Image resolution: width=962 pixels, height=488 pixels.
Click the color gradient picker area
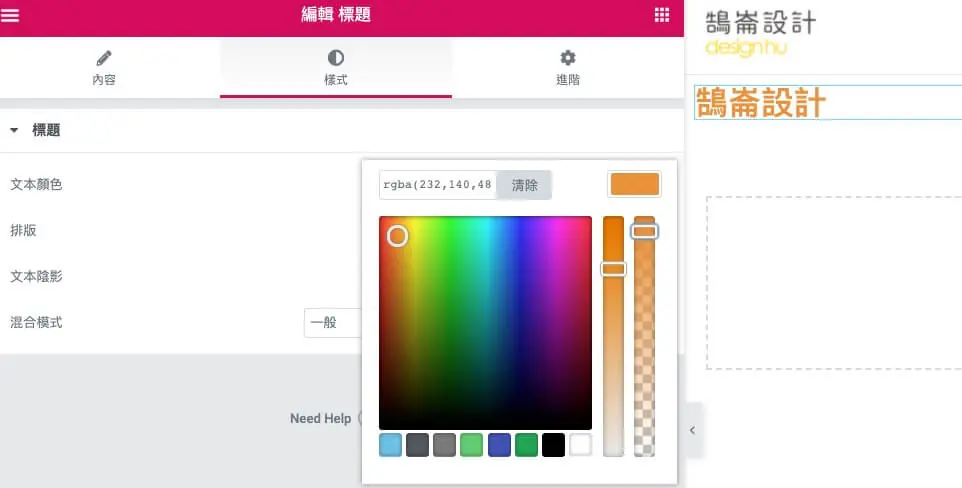click(485, 323)
